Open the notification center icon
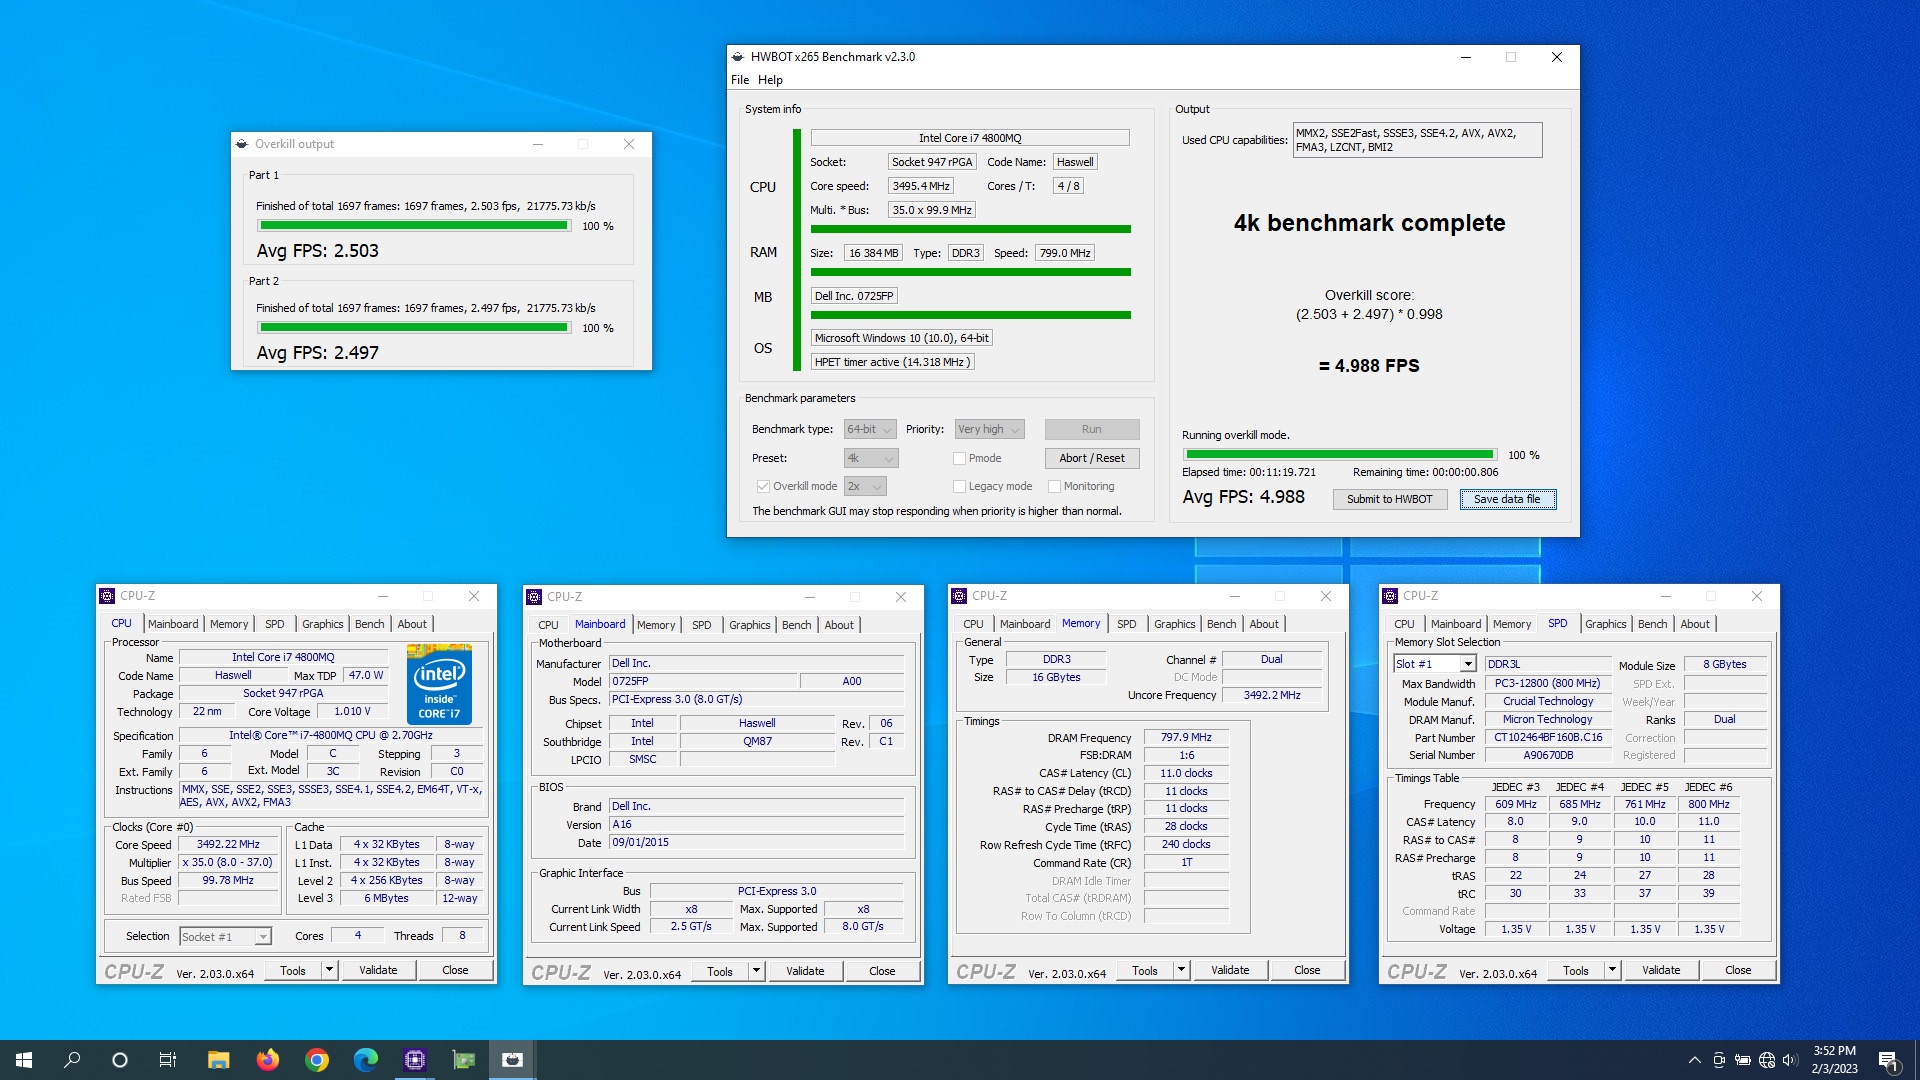The image size is (1920, 1080). (x=1888, y=1060)
